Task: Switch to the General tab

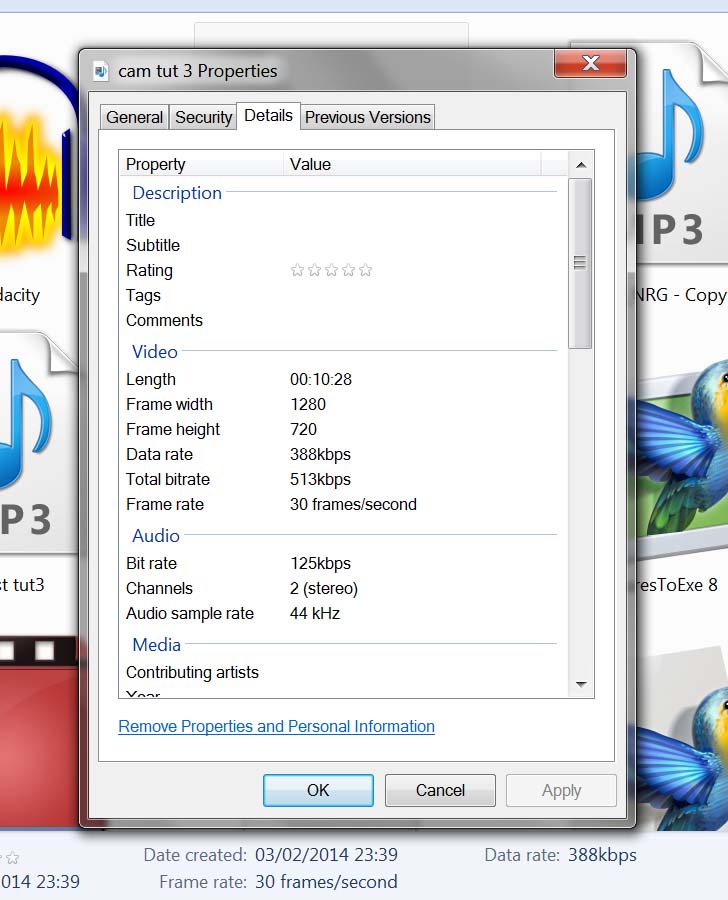Action: pyautogui.click(x=134, y=117)
